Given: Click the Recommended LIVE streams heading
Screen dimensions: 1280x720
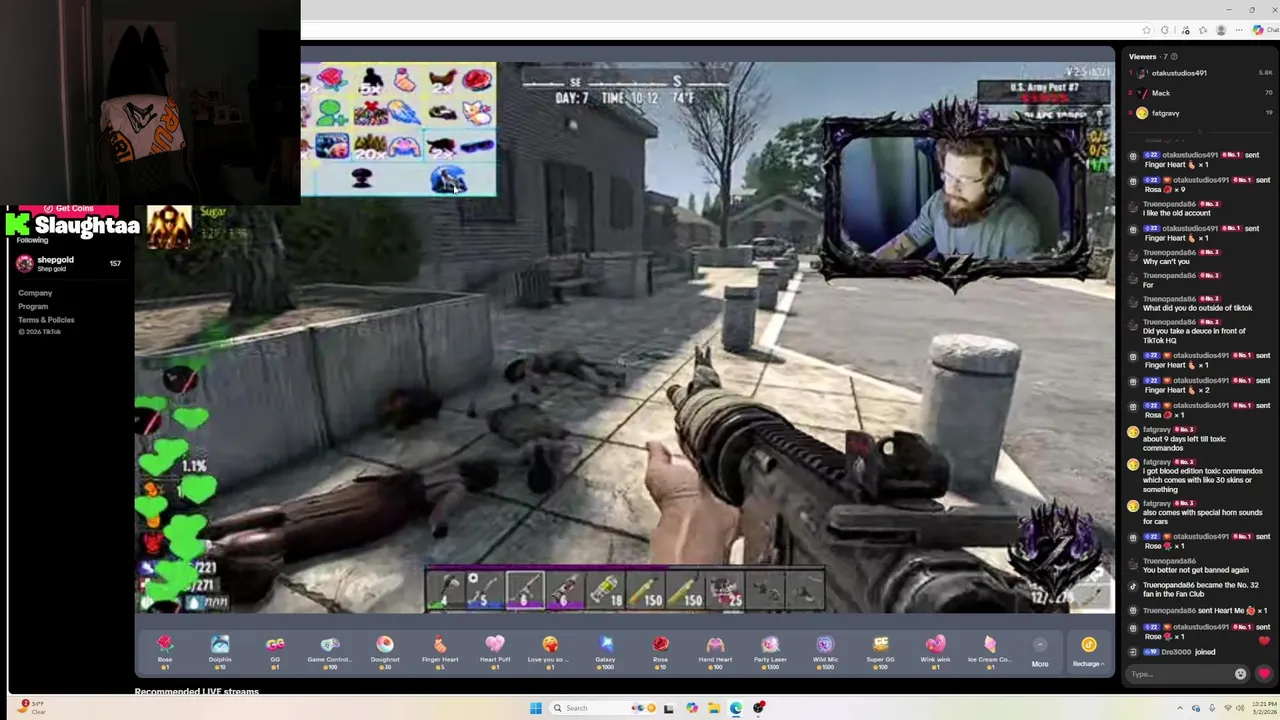Looking at the screenshot, I should tap(197, 691).
